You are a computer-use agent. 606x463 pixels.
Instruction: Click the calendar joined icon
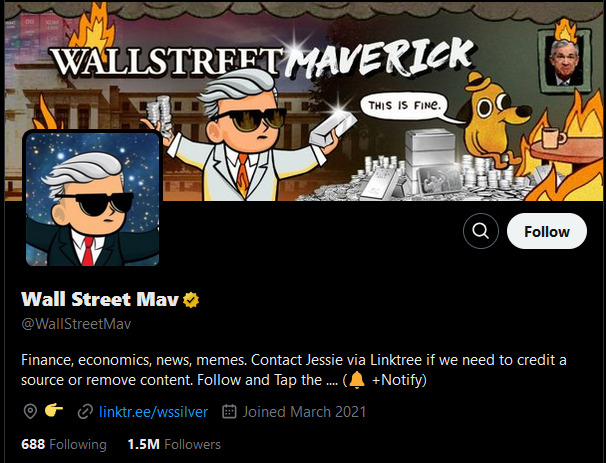click(x=229, y=412)
